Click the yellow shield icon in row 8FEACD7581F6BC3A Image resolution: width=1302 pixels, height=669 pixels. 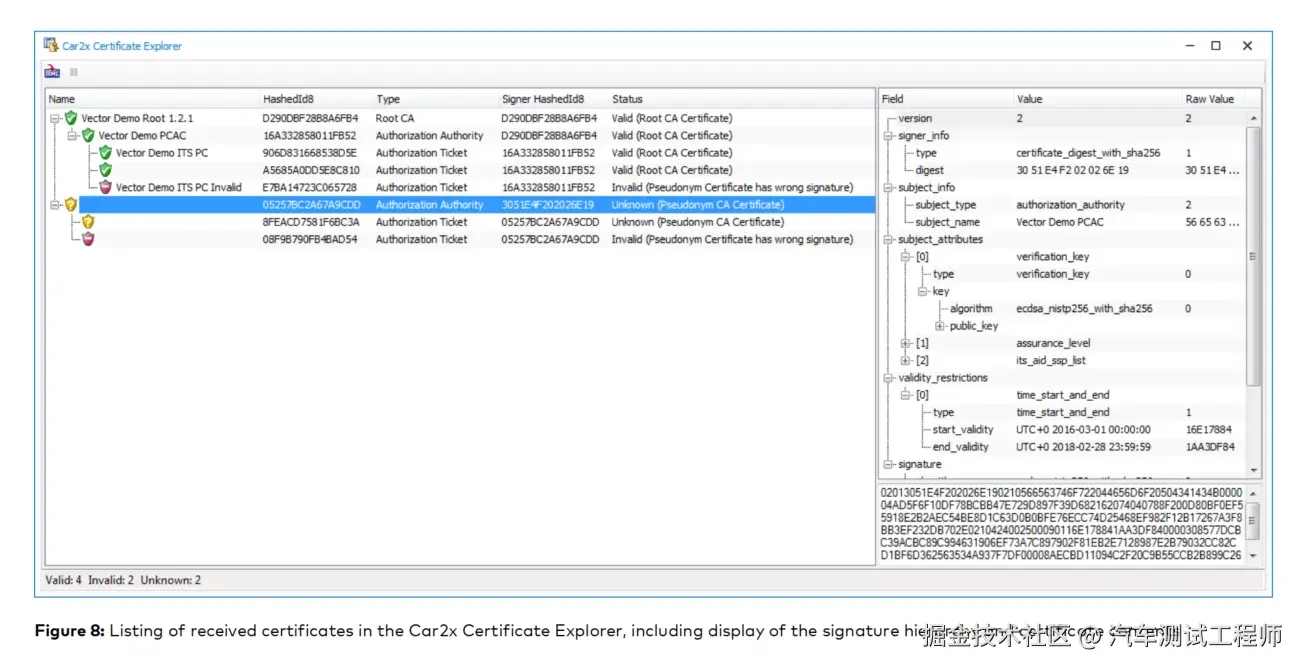(x=88, y=222)
